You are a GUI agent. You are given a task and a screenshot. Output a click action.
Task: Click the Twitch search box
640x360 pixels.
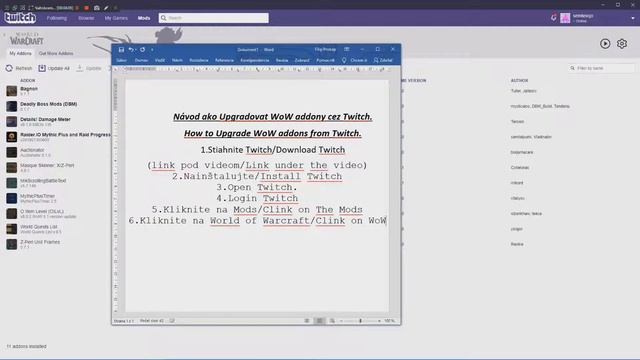point(214,18)
